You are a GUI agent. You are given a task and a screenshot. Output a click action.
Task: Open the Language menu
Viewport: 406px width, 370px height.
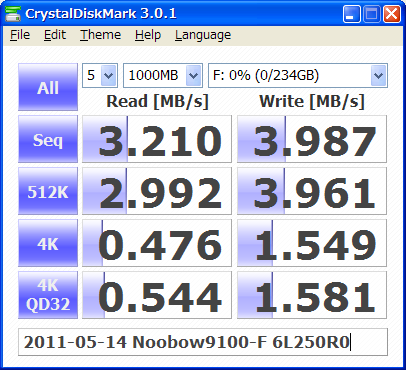(203, 35)
